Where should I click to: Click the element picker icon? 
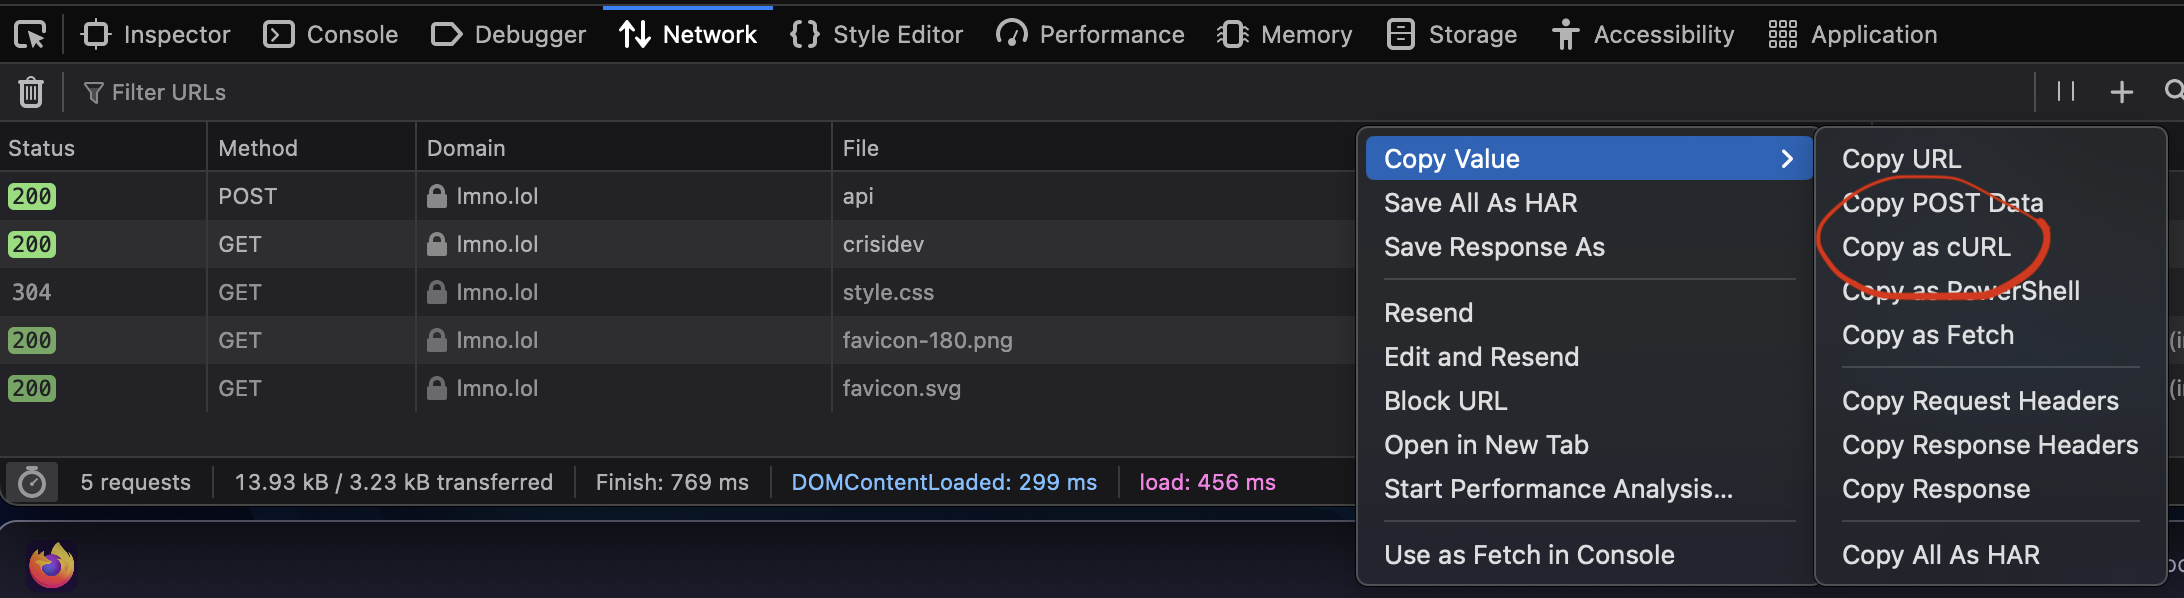pyautogui.click(x=30, y=35)
